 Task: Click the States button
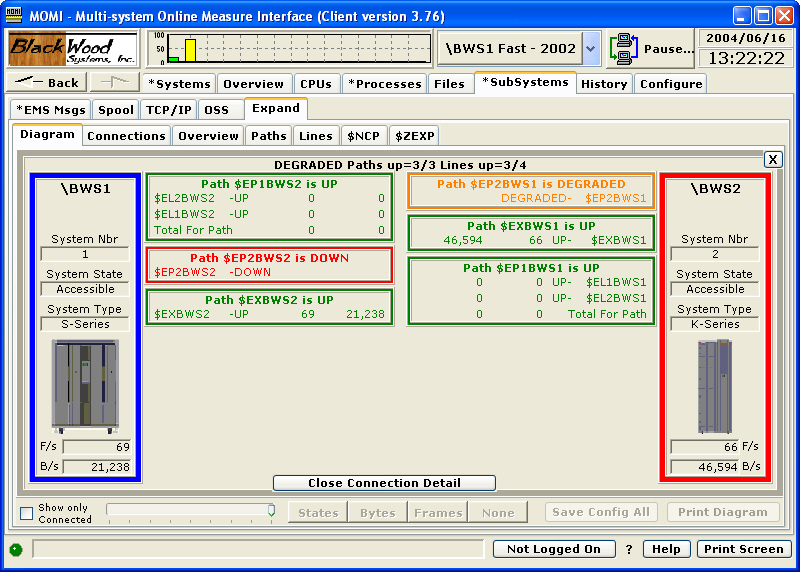point(318,512)
